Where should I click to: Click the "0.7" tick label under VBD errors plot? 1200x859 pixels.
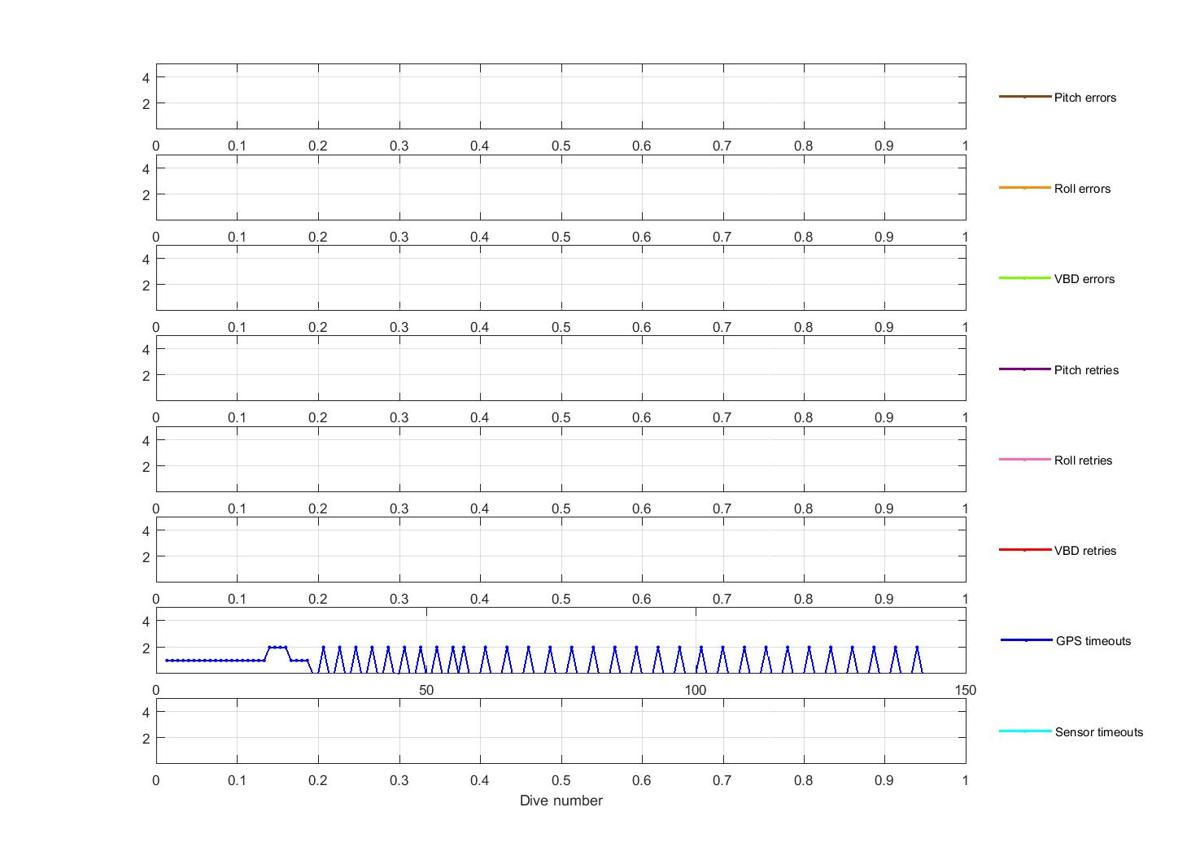click(x=723, y=327)
